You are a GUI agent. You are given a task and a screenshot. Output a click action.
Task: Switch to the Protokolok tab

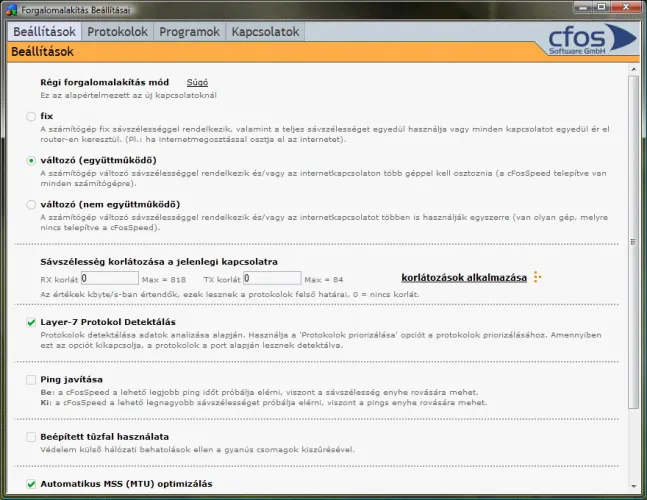coord(117,32)
